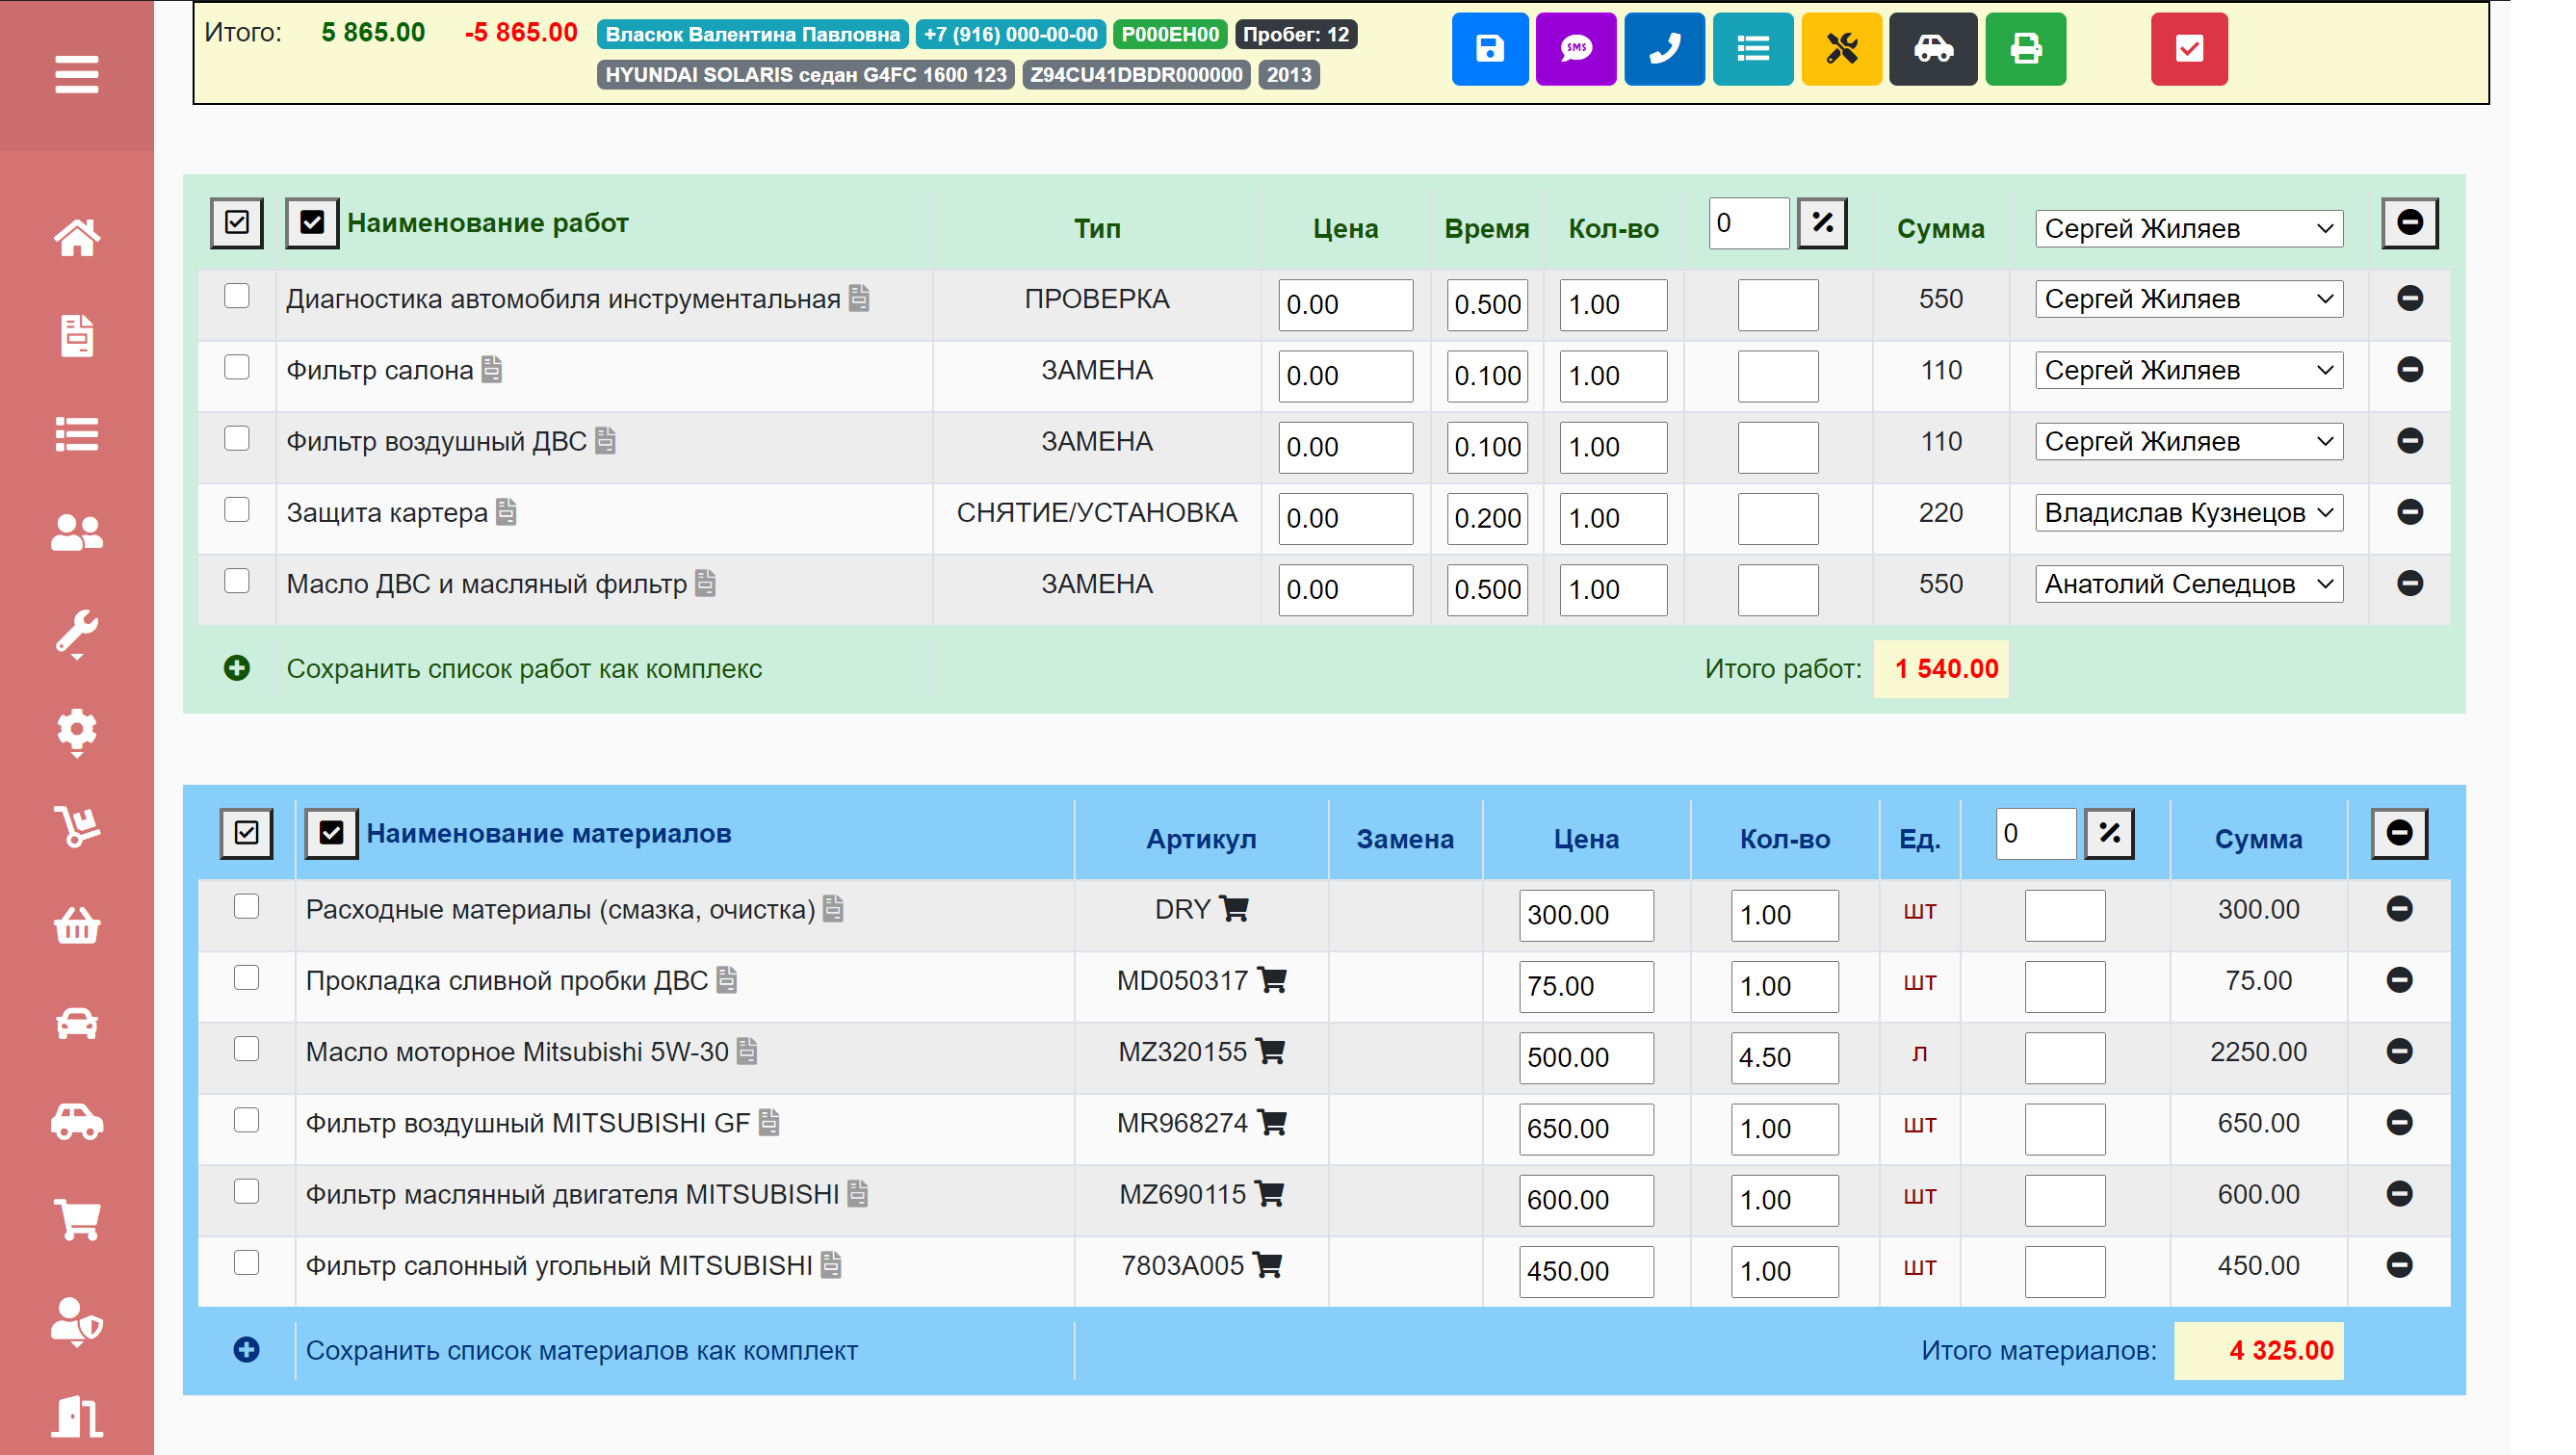Screen dimensions: 2576x1455
Task: Click the time field 0.200 for Защита картера
Action: [1486, 518]
